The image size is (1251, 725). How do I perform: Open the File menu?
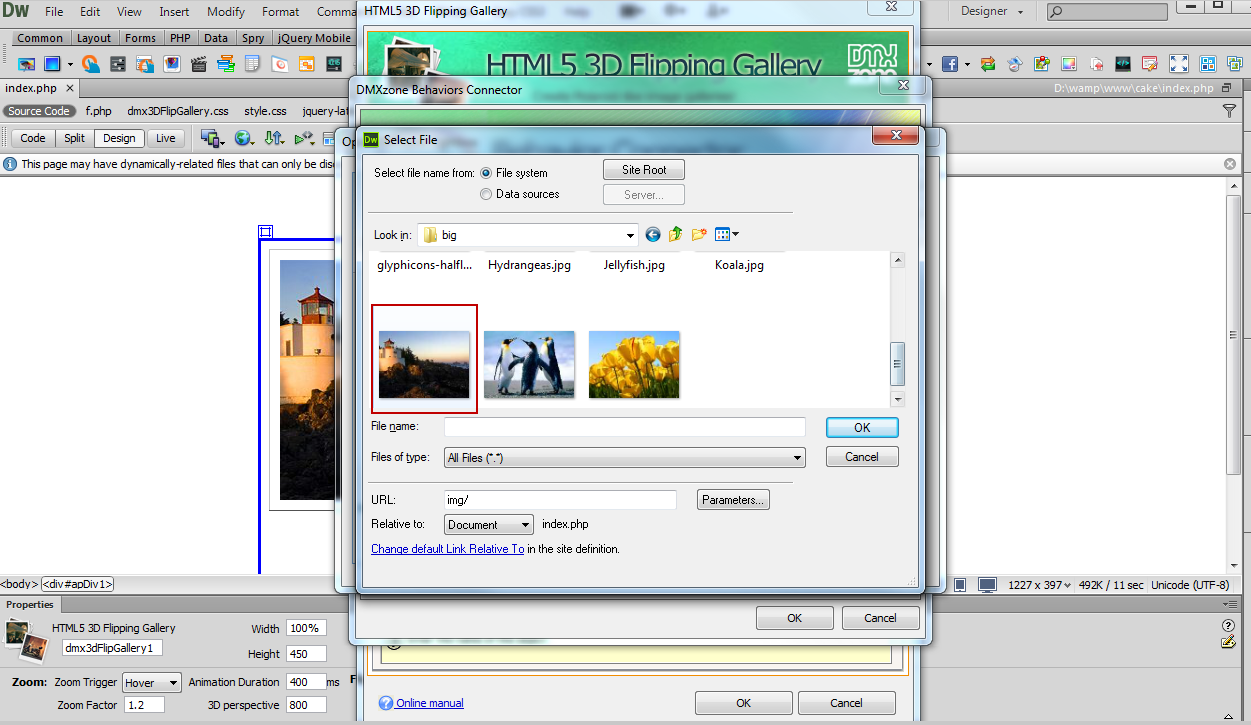pos(54,12)
